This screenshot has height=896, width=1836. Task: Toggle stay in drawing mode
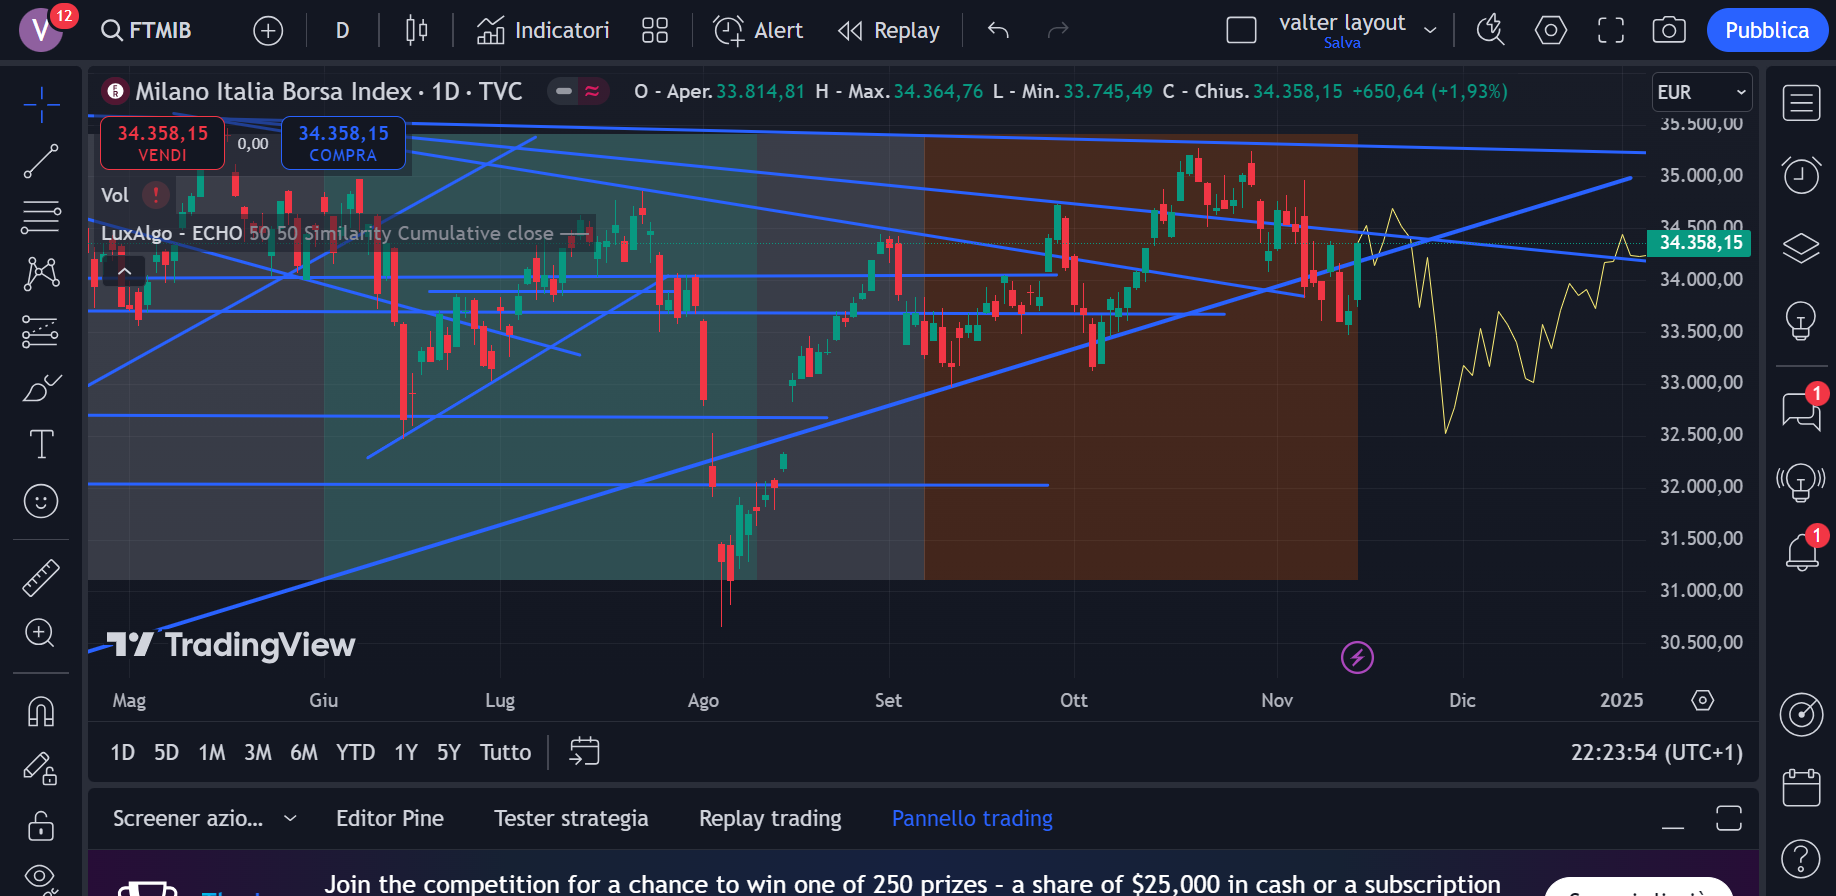pos(41,769)
